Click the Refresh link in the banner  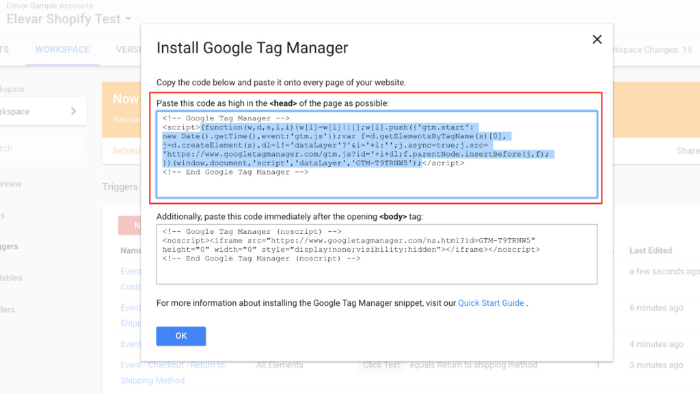point(126,151)
